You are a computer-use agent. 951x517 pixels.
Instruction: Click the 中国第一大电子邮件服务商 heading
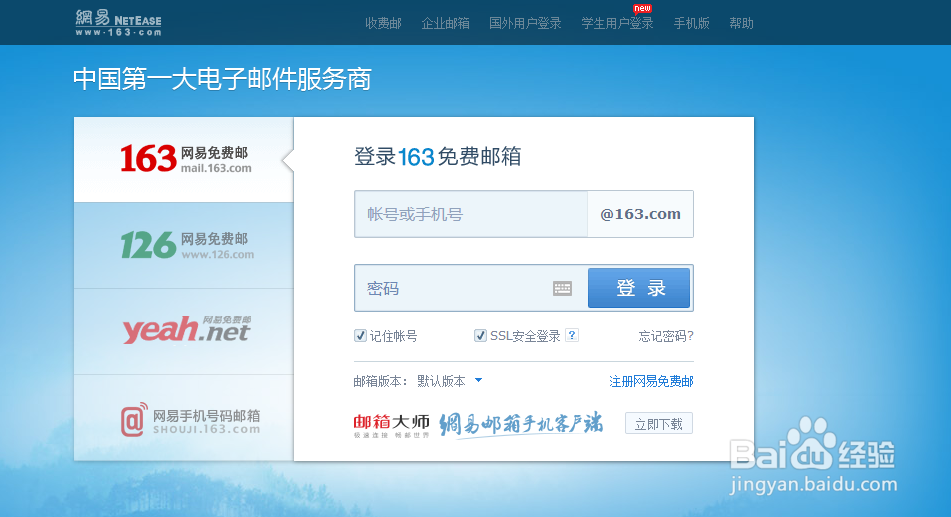(222, 79)
